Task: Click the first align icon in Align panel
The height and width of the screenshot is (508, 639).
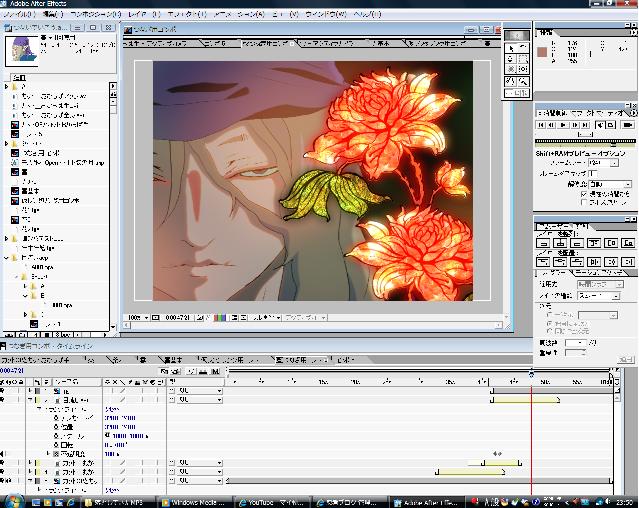Action: tap(541, 242)
